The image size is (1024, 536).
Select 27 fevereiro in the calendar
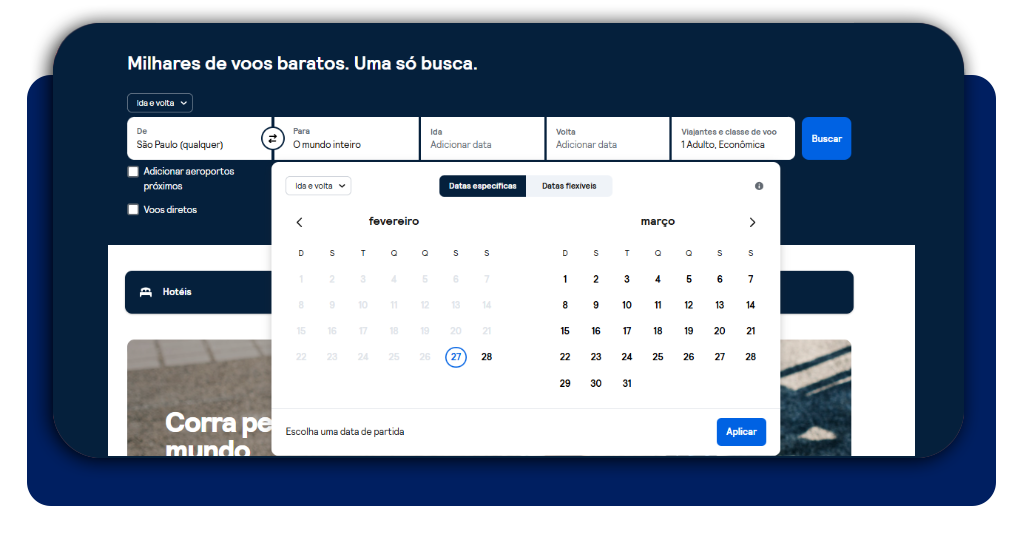point(456,357)
